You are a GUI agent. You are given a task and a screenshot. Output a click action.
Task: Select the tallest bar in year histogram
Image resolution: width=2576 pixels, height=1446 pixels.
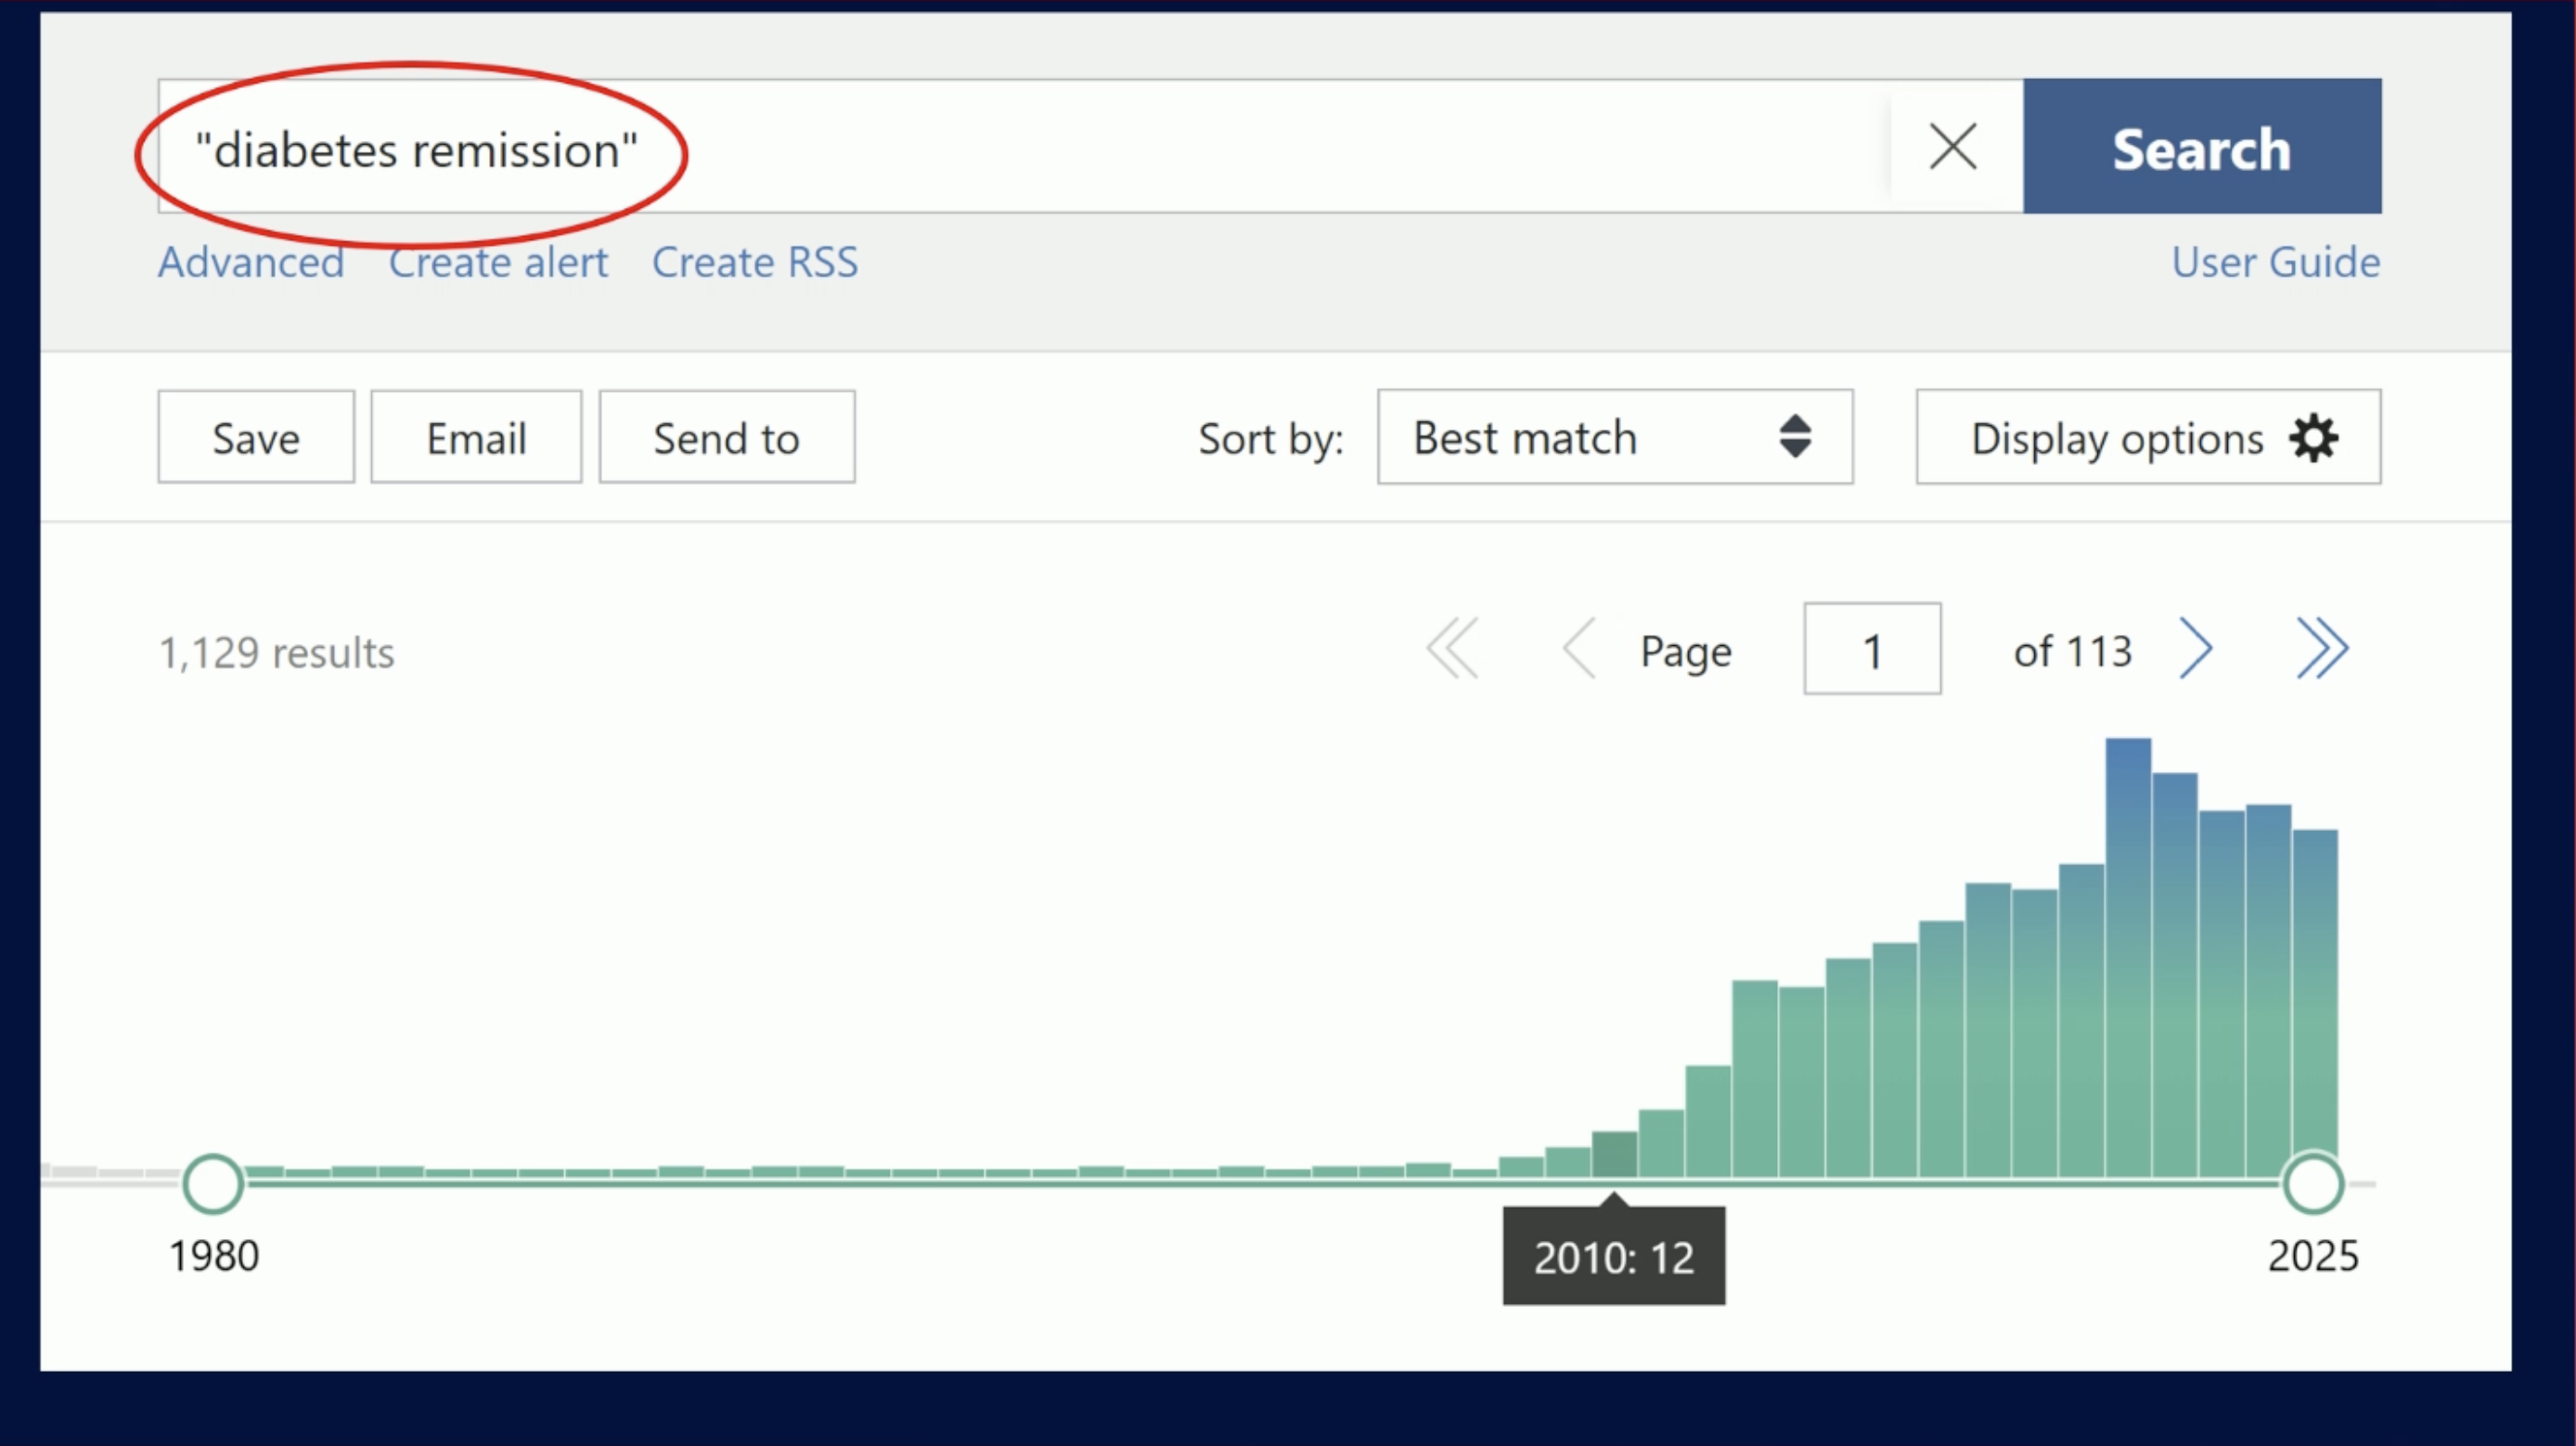click(2128, 960)
